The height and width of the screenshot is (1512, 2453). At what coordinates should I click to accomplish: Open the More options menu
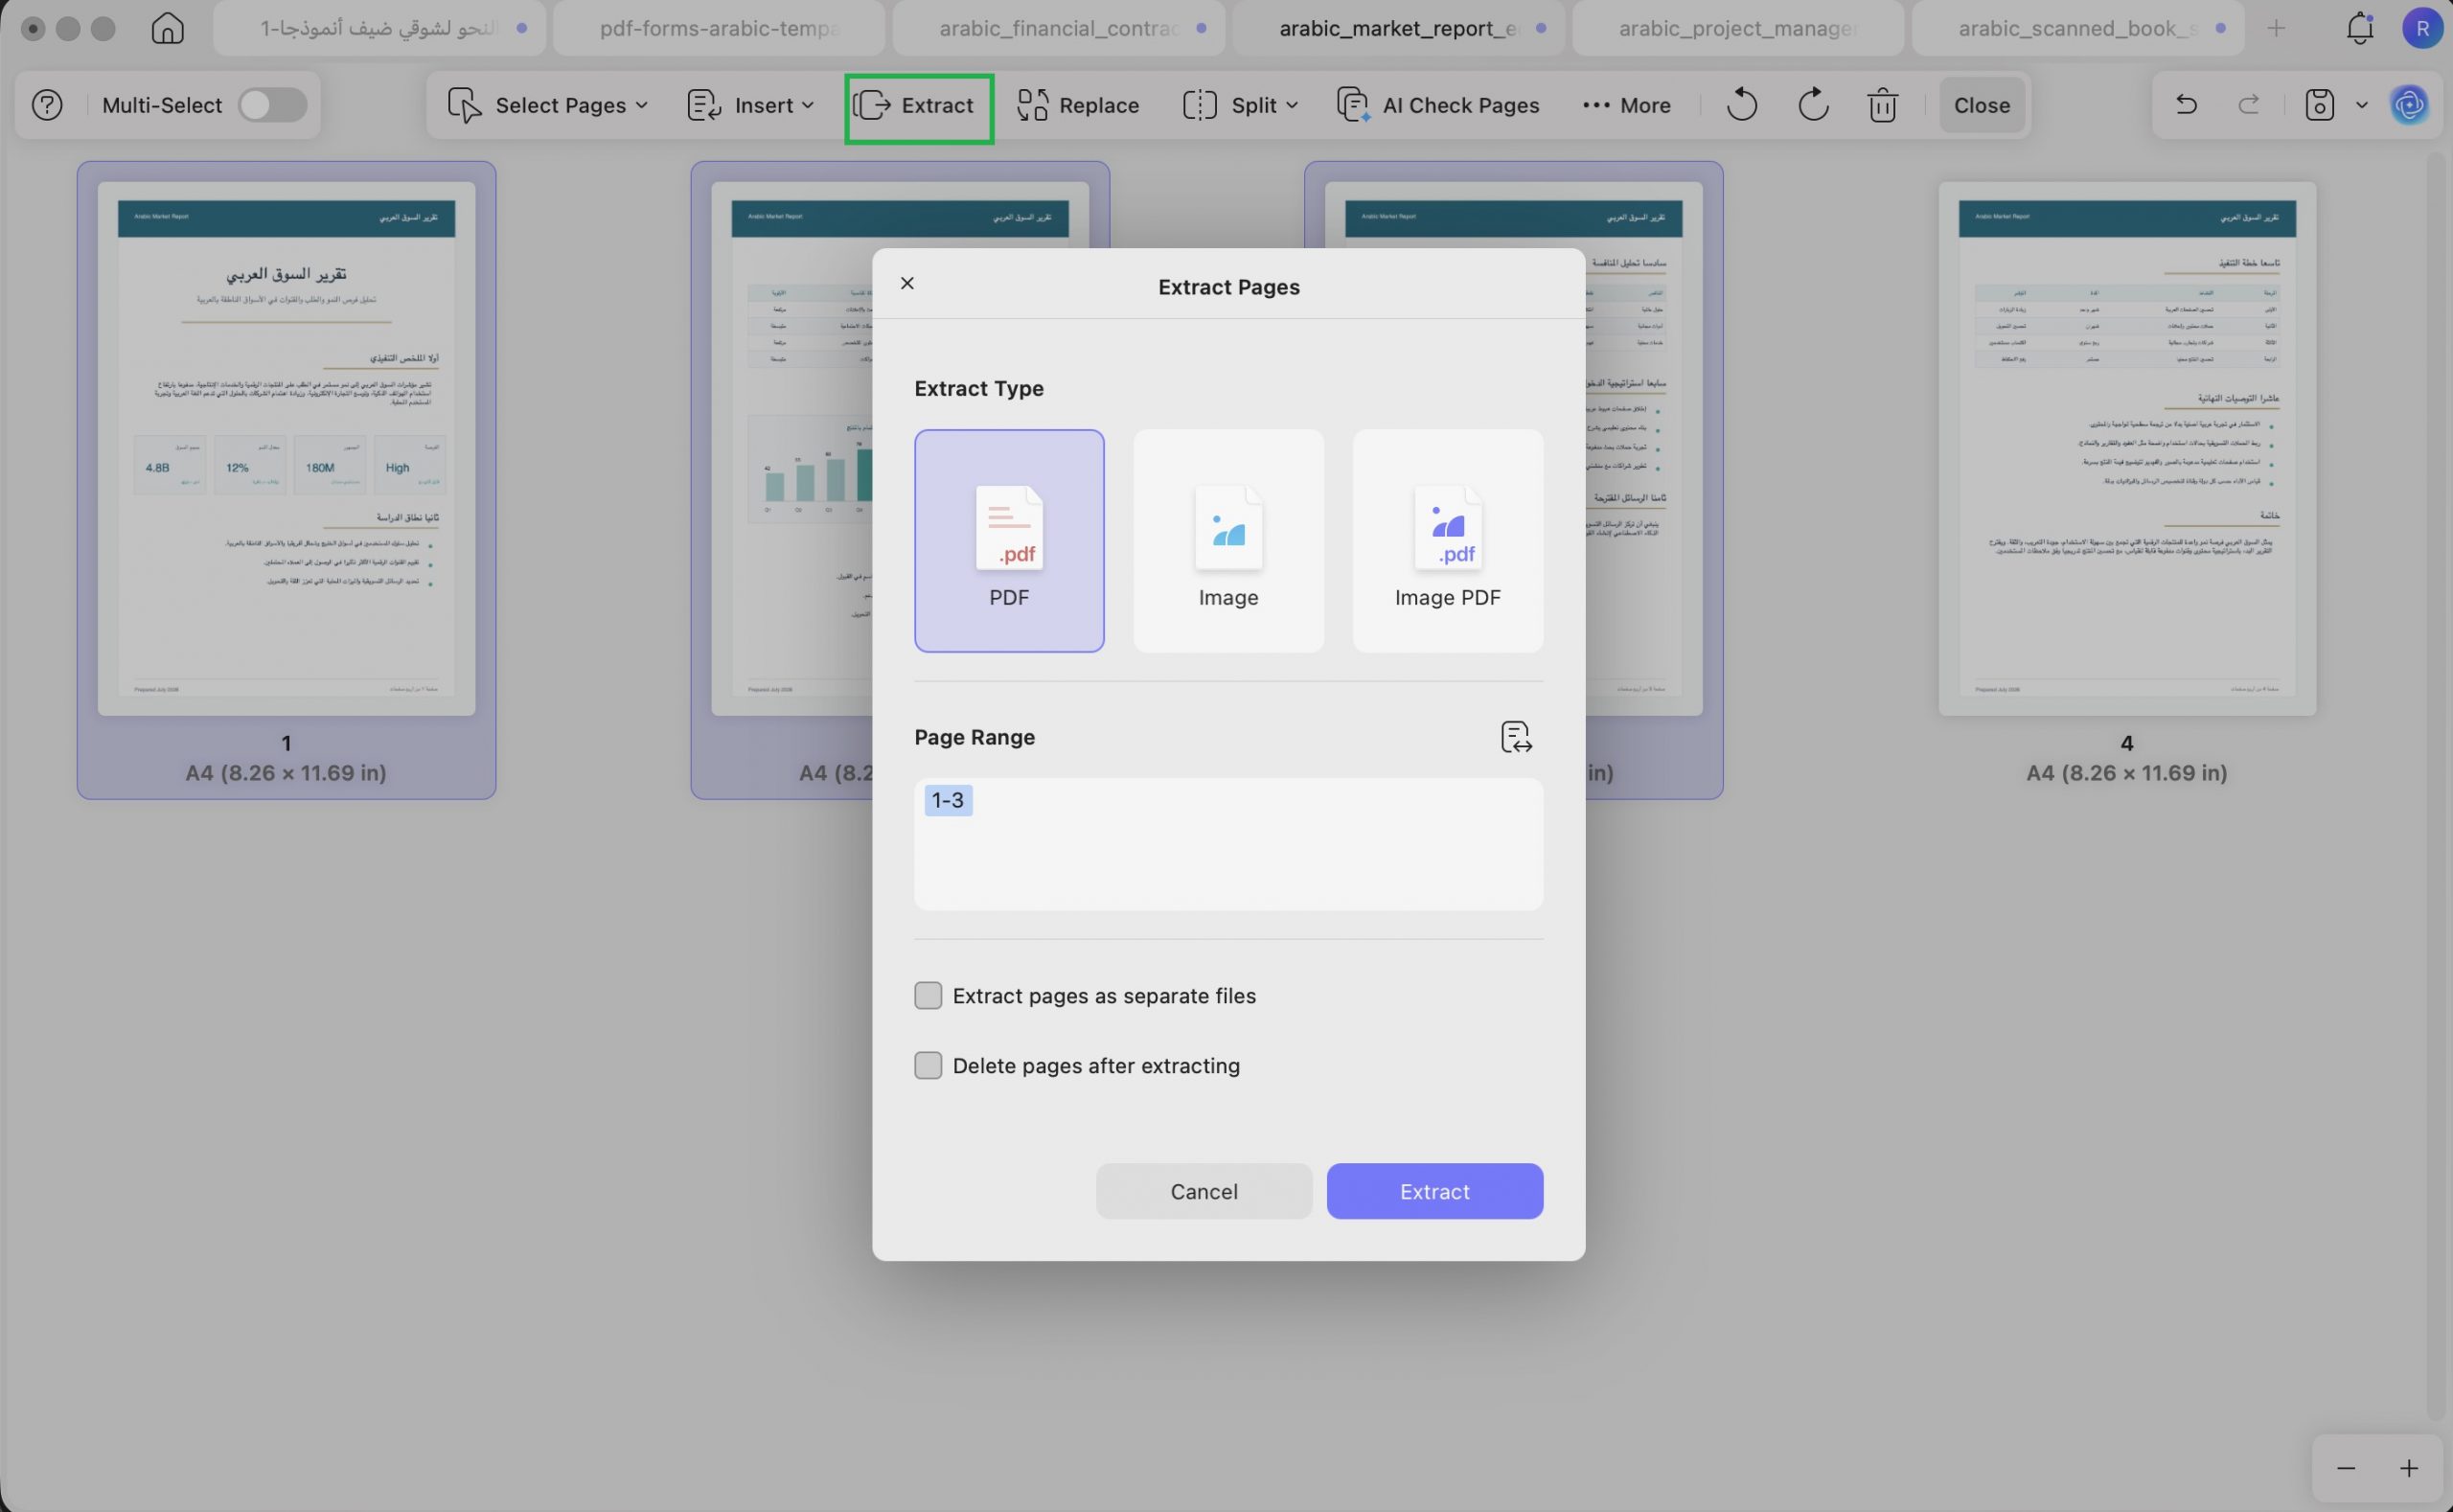(x=1627, y=105)
